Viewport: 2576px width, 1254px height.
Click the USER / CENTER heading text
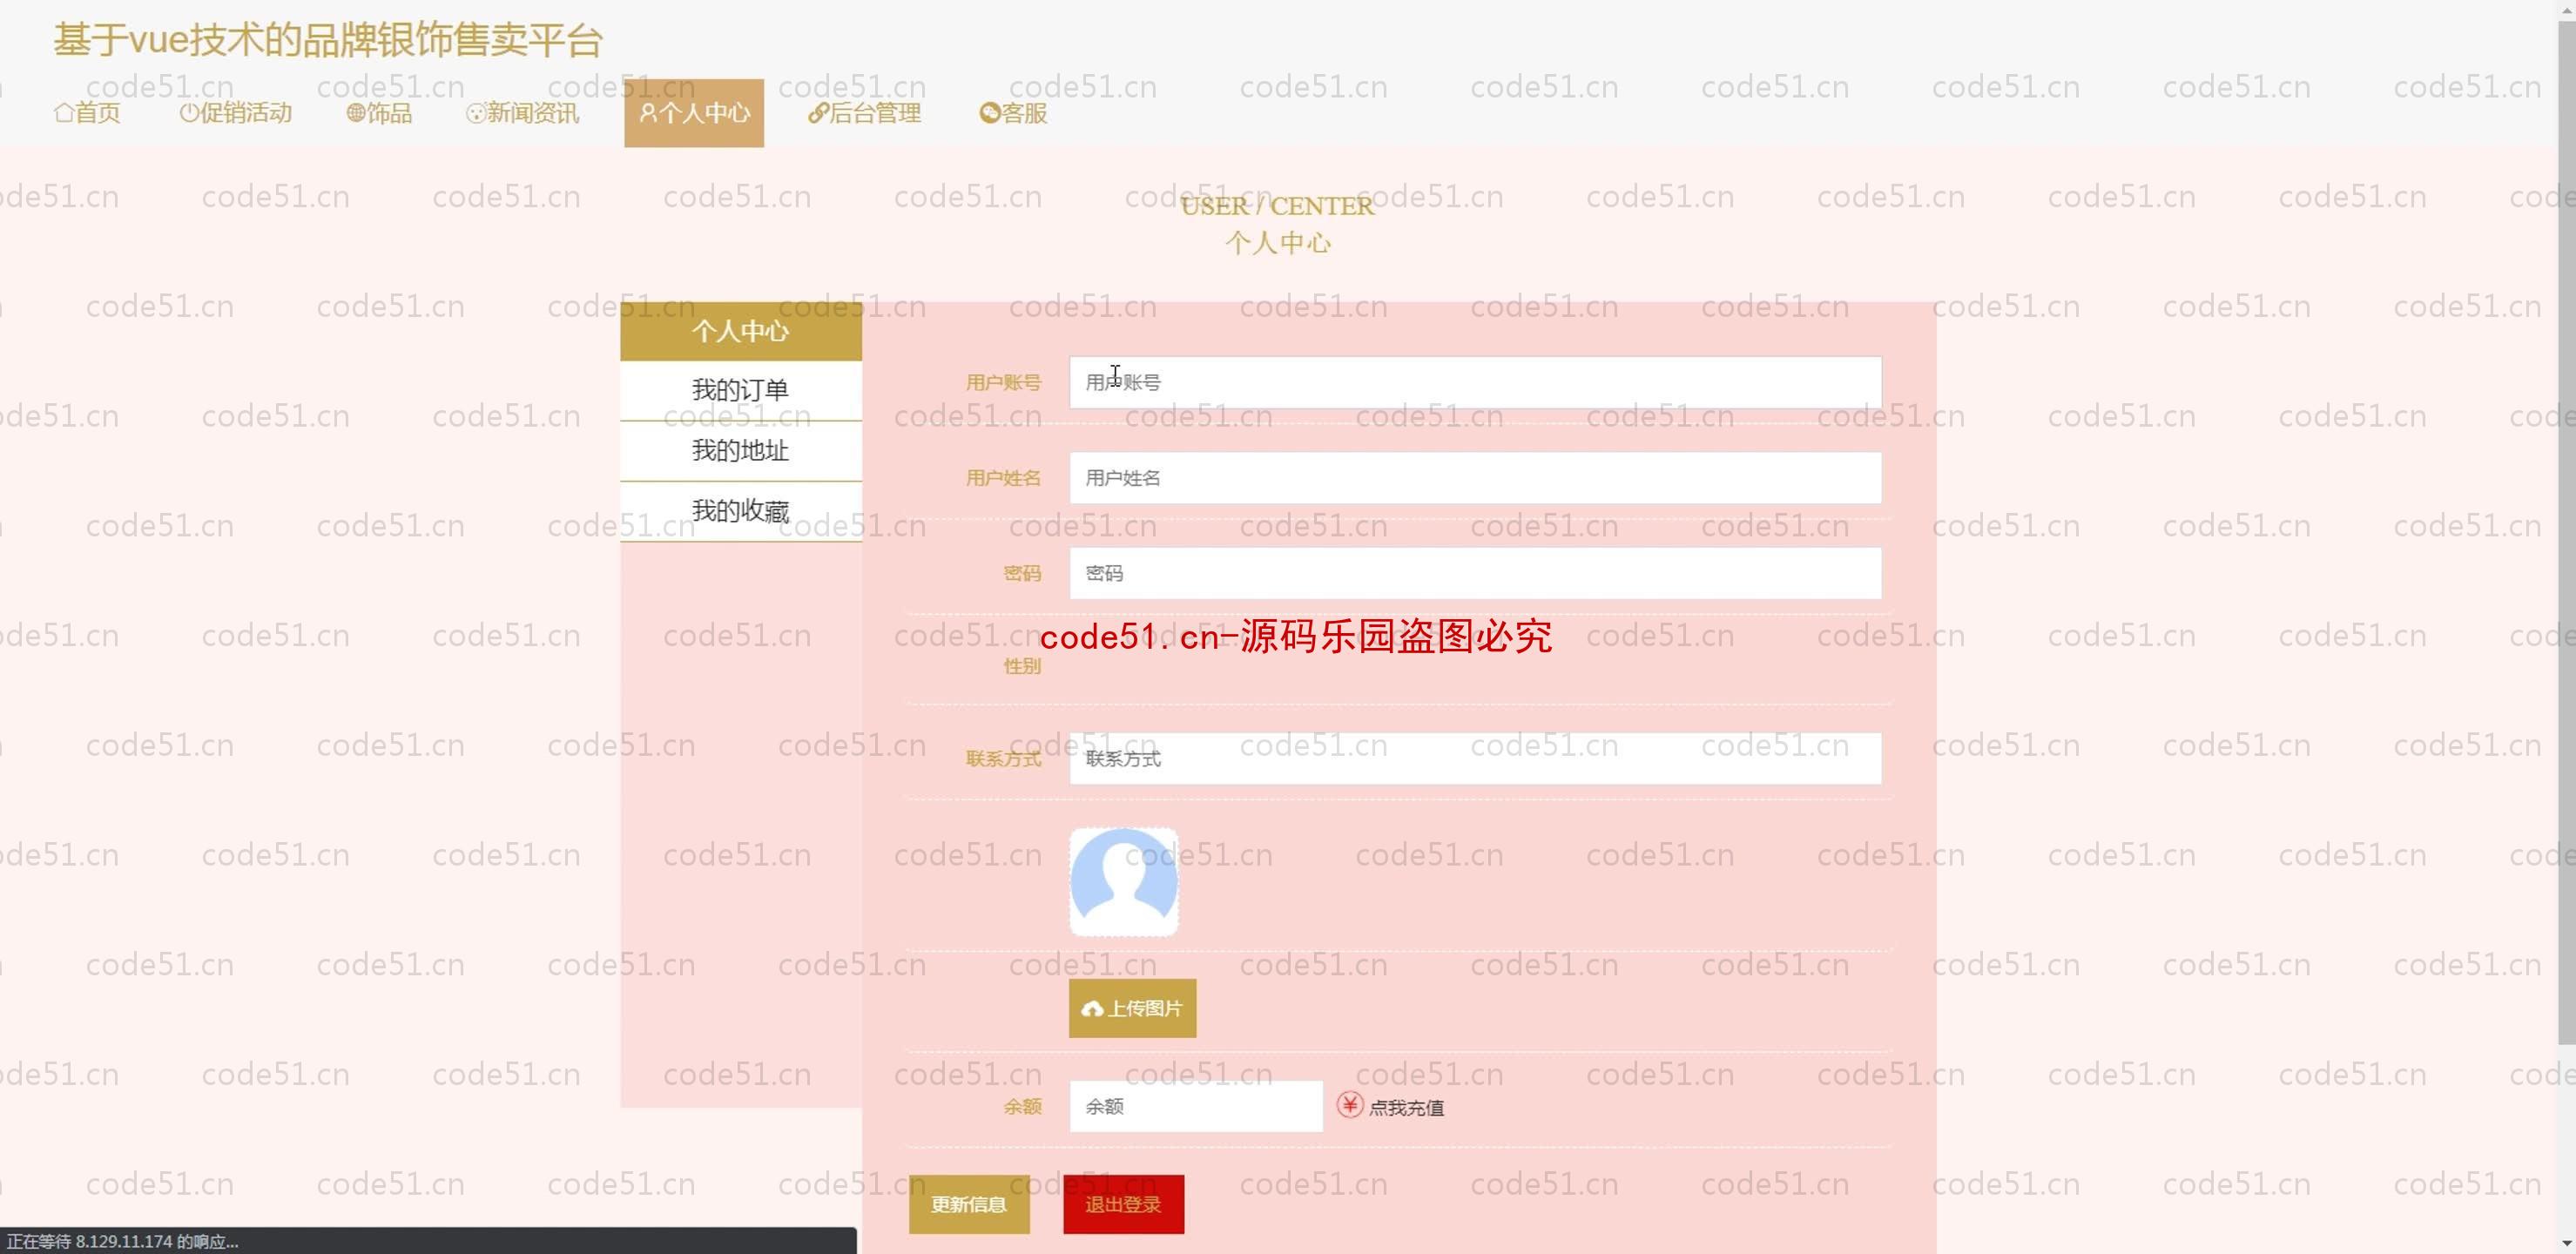(x=1278, y=206)
